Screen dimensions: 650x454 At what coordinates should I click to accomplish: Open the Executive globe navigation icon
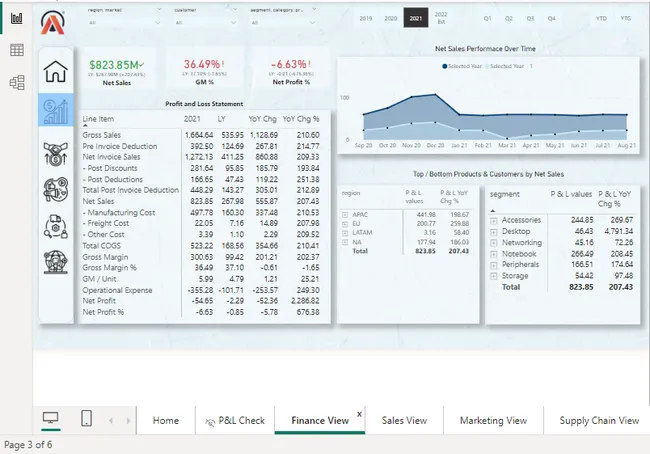click(56, 262)
